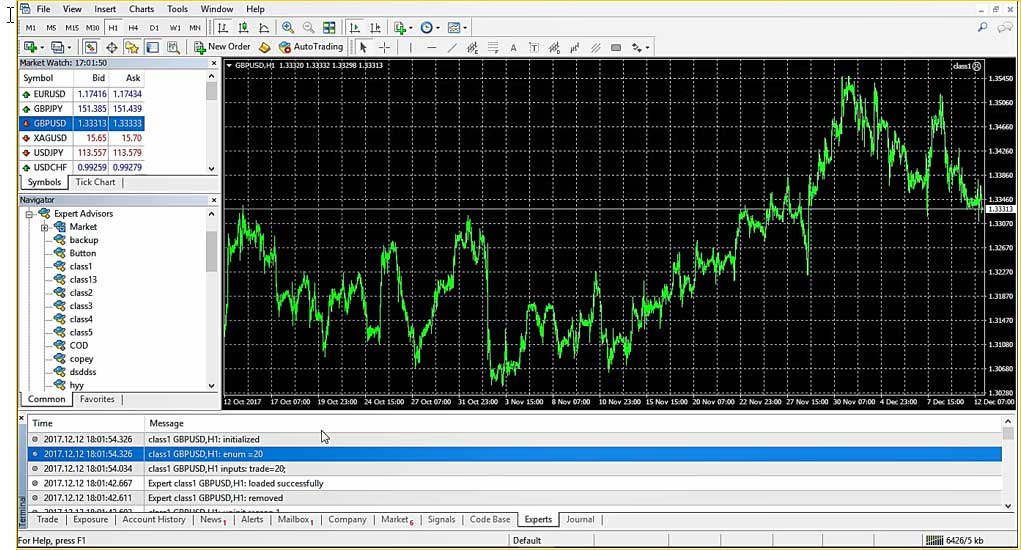
Task: Switch chart to bar chart style
Action: (223, 27)
